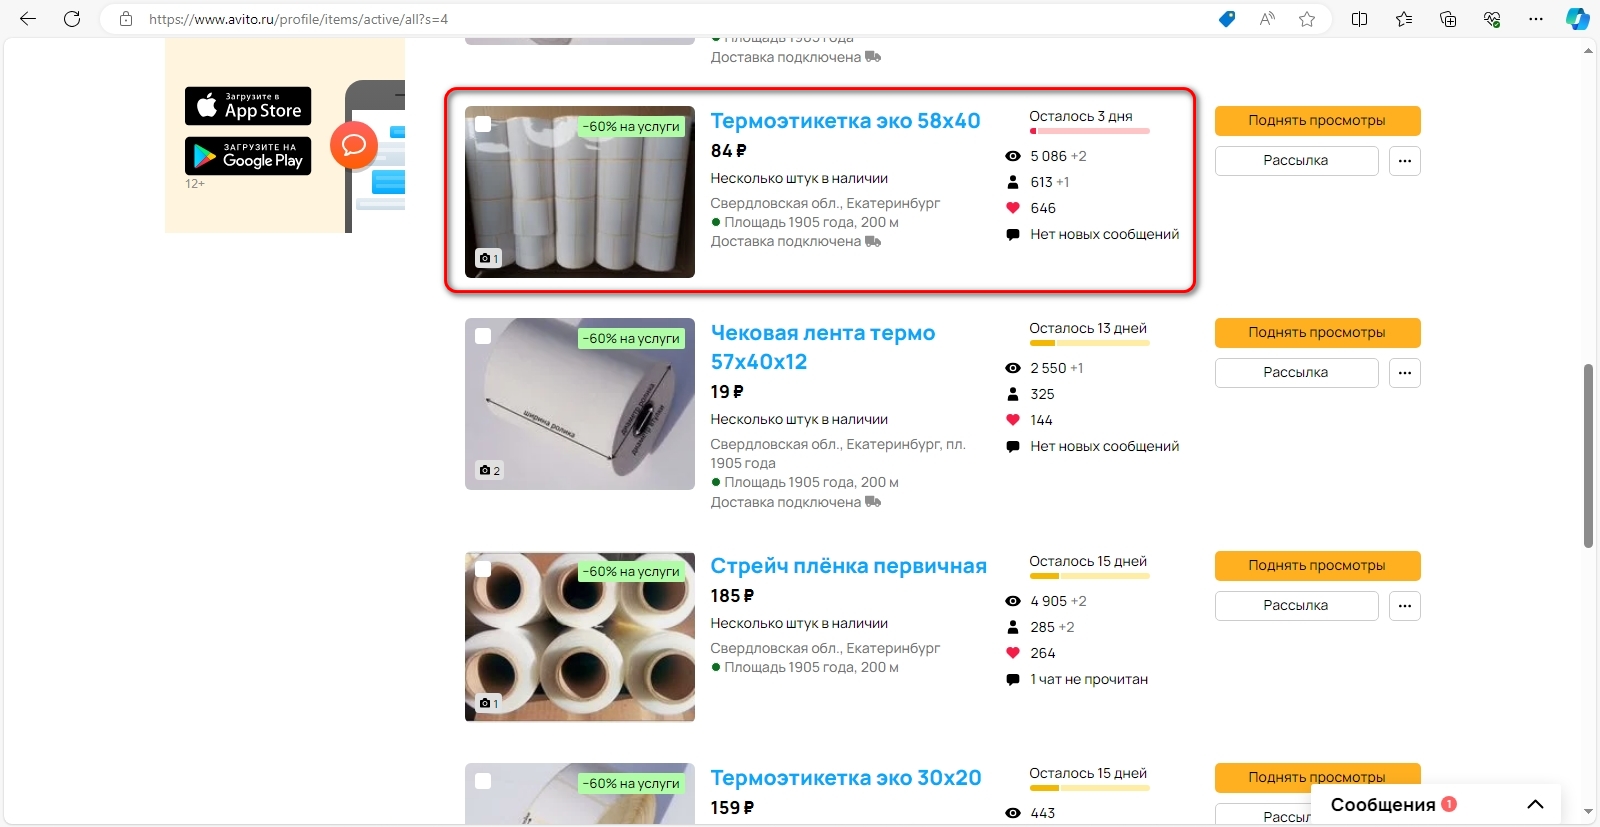Click "Поднять просмотры" for Чековая лента термо
The width and height of the screenshot is (1600, 827).
pos(1318,333)
